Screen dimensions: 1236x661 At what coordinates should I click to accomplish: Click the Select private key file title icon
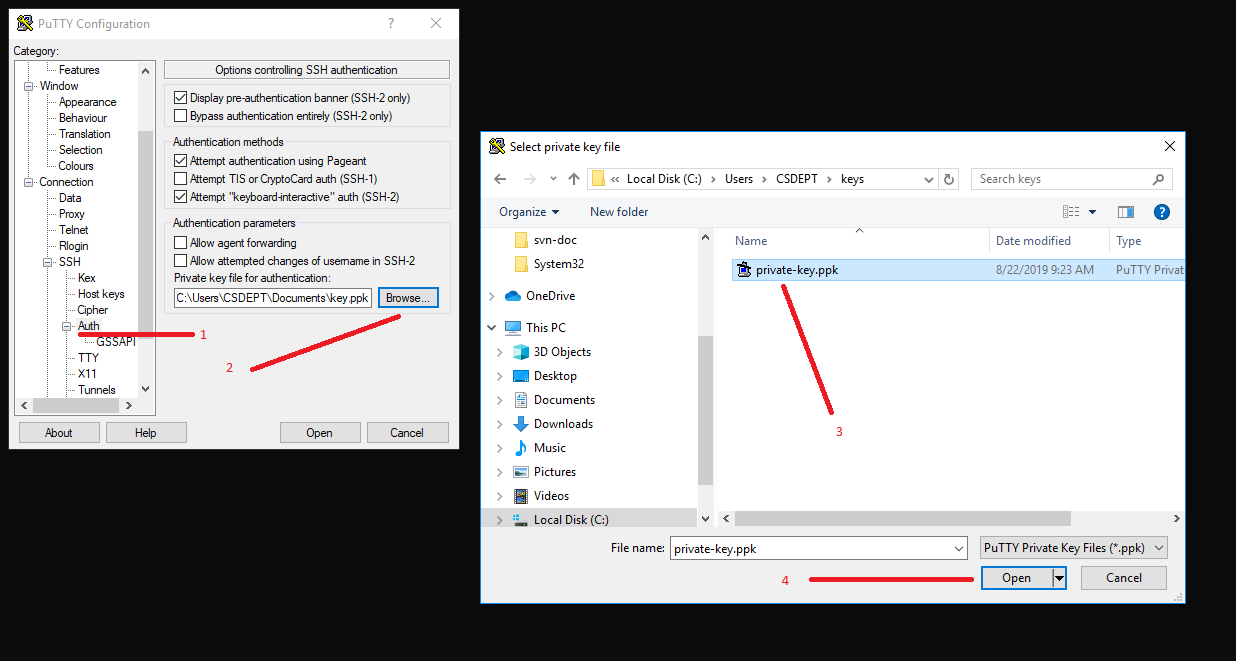point(497,146)
